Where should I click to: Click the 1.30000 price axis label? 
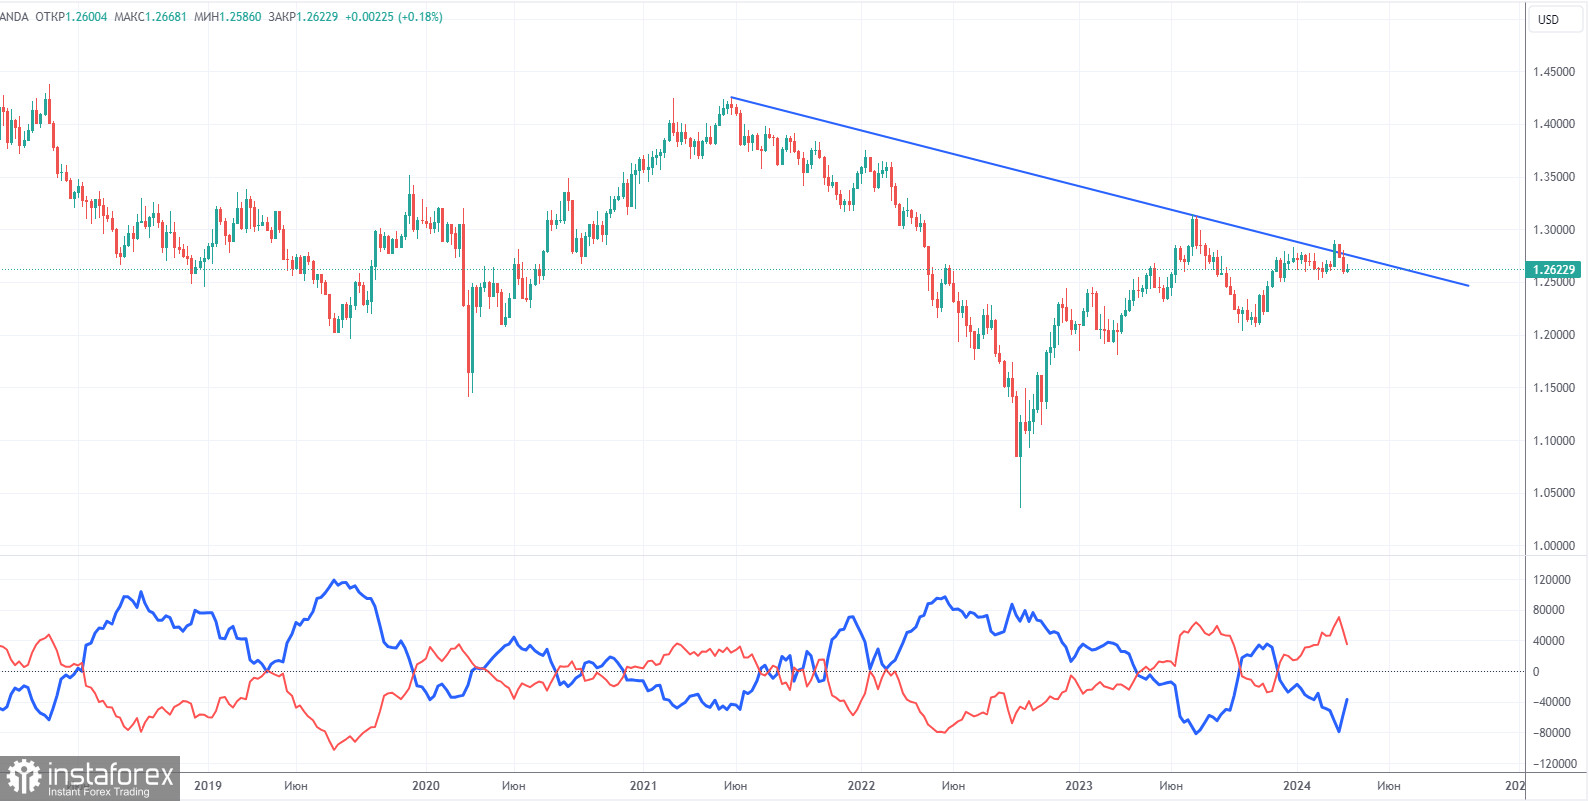[x=1554, y=230]
